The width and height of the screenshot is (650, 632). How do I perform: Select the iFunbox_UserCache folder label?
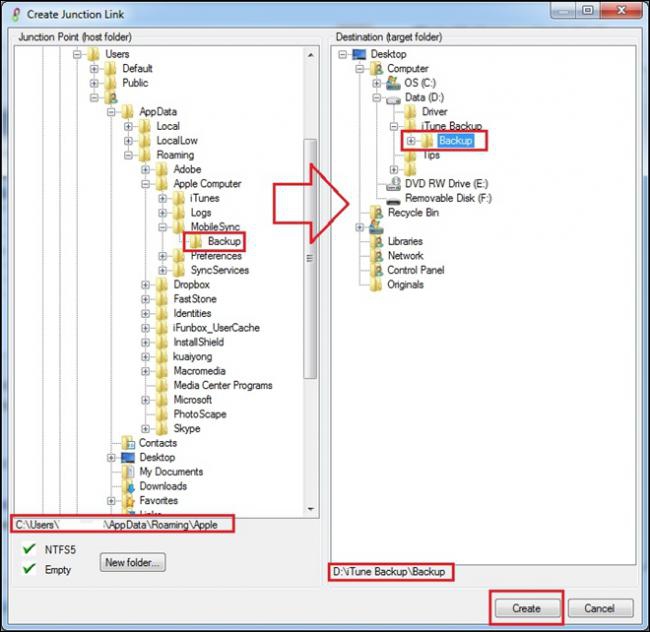(216, 328)
